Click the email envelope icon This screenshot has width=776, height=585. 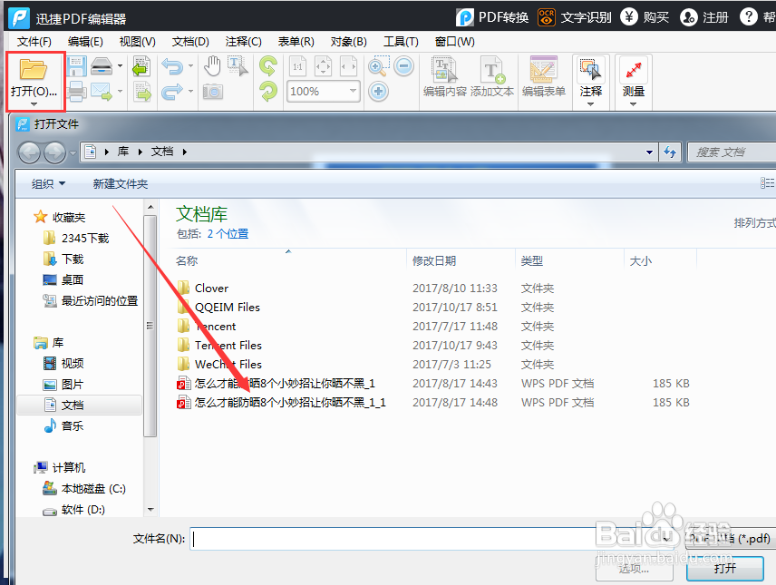[x=102, y=92]
